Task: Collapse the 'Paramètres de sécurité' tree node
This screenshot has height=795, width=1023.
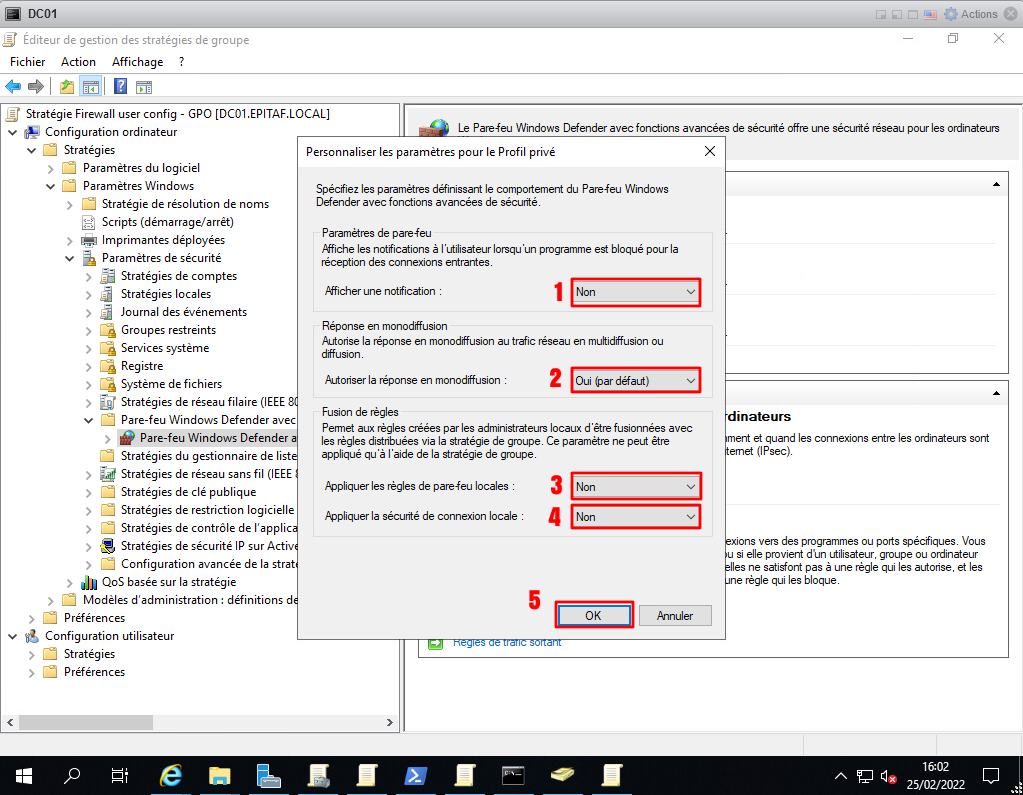Action: (70, 258)
